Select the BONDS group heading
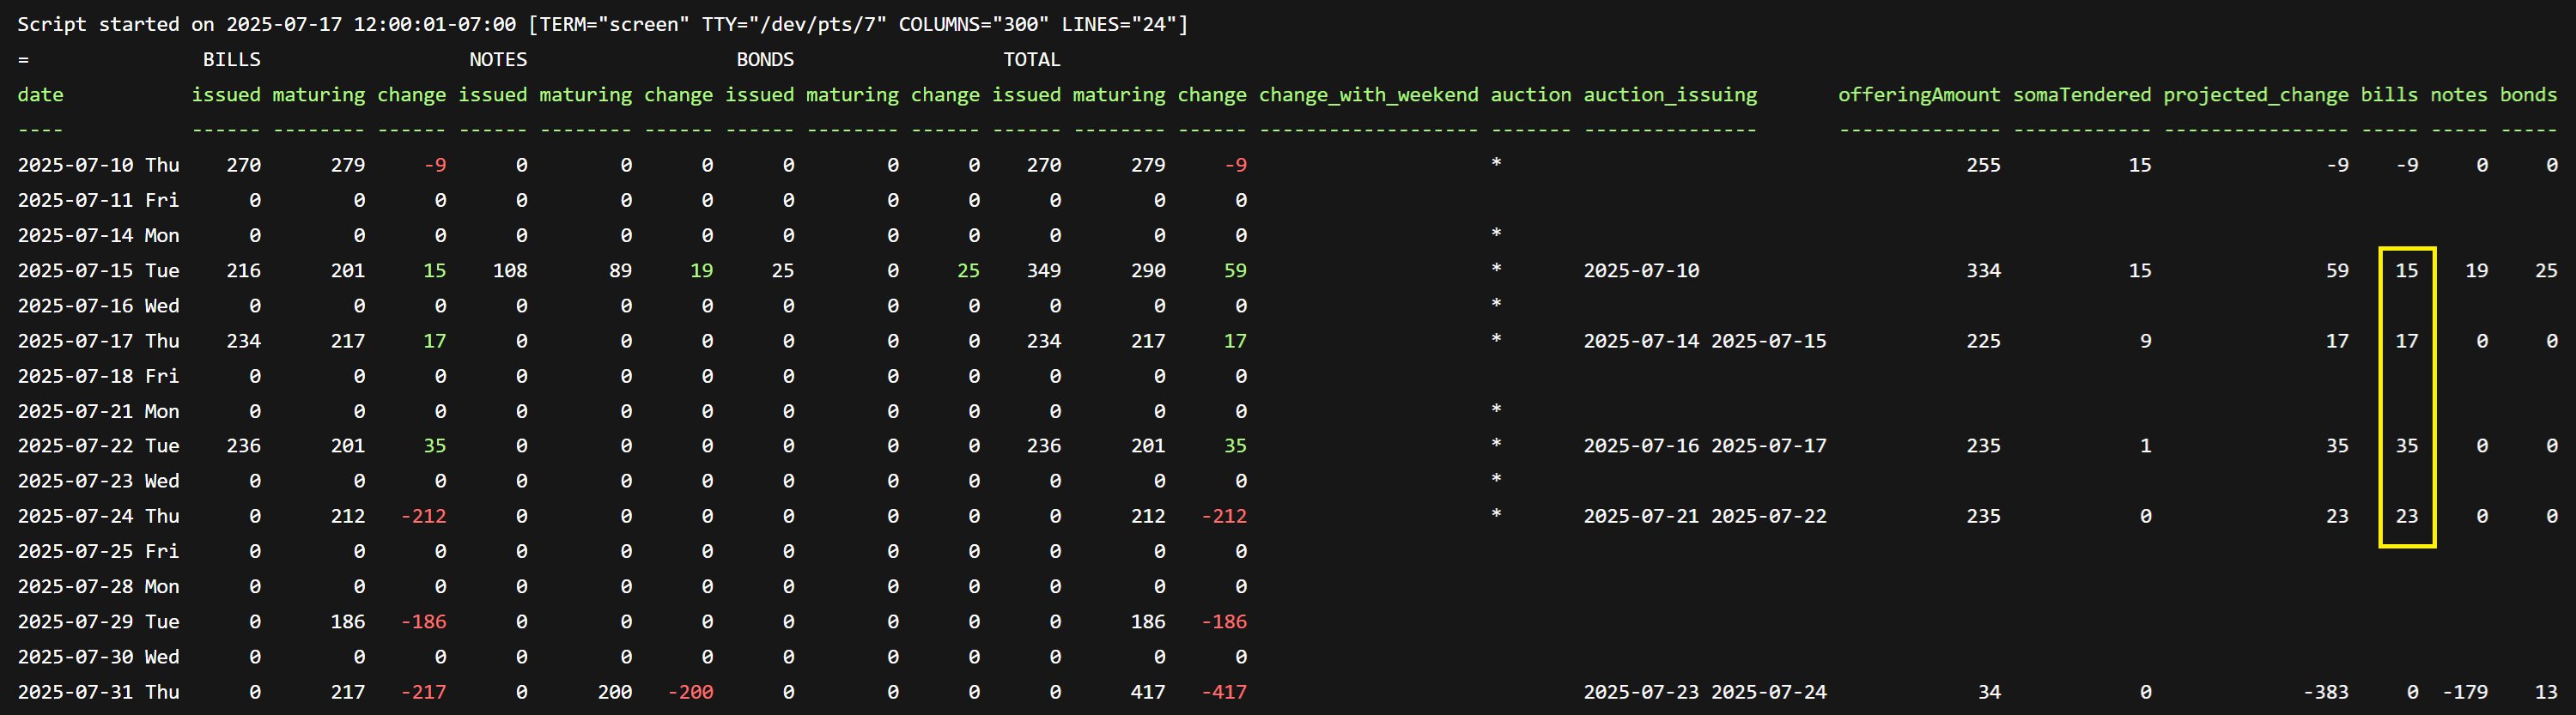This screenshot has height=715, width=2576. click(765, 59)
